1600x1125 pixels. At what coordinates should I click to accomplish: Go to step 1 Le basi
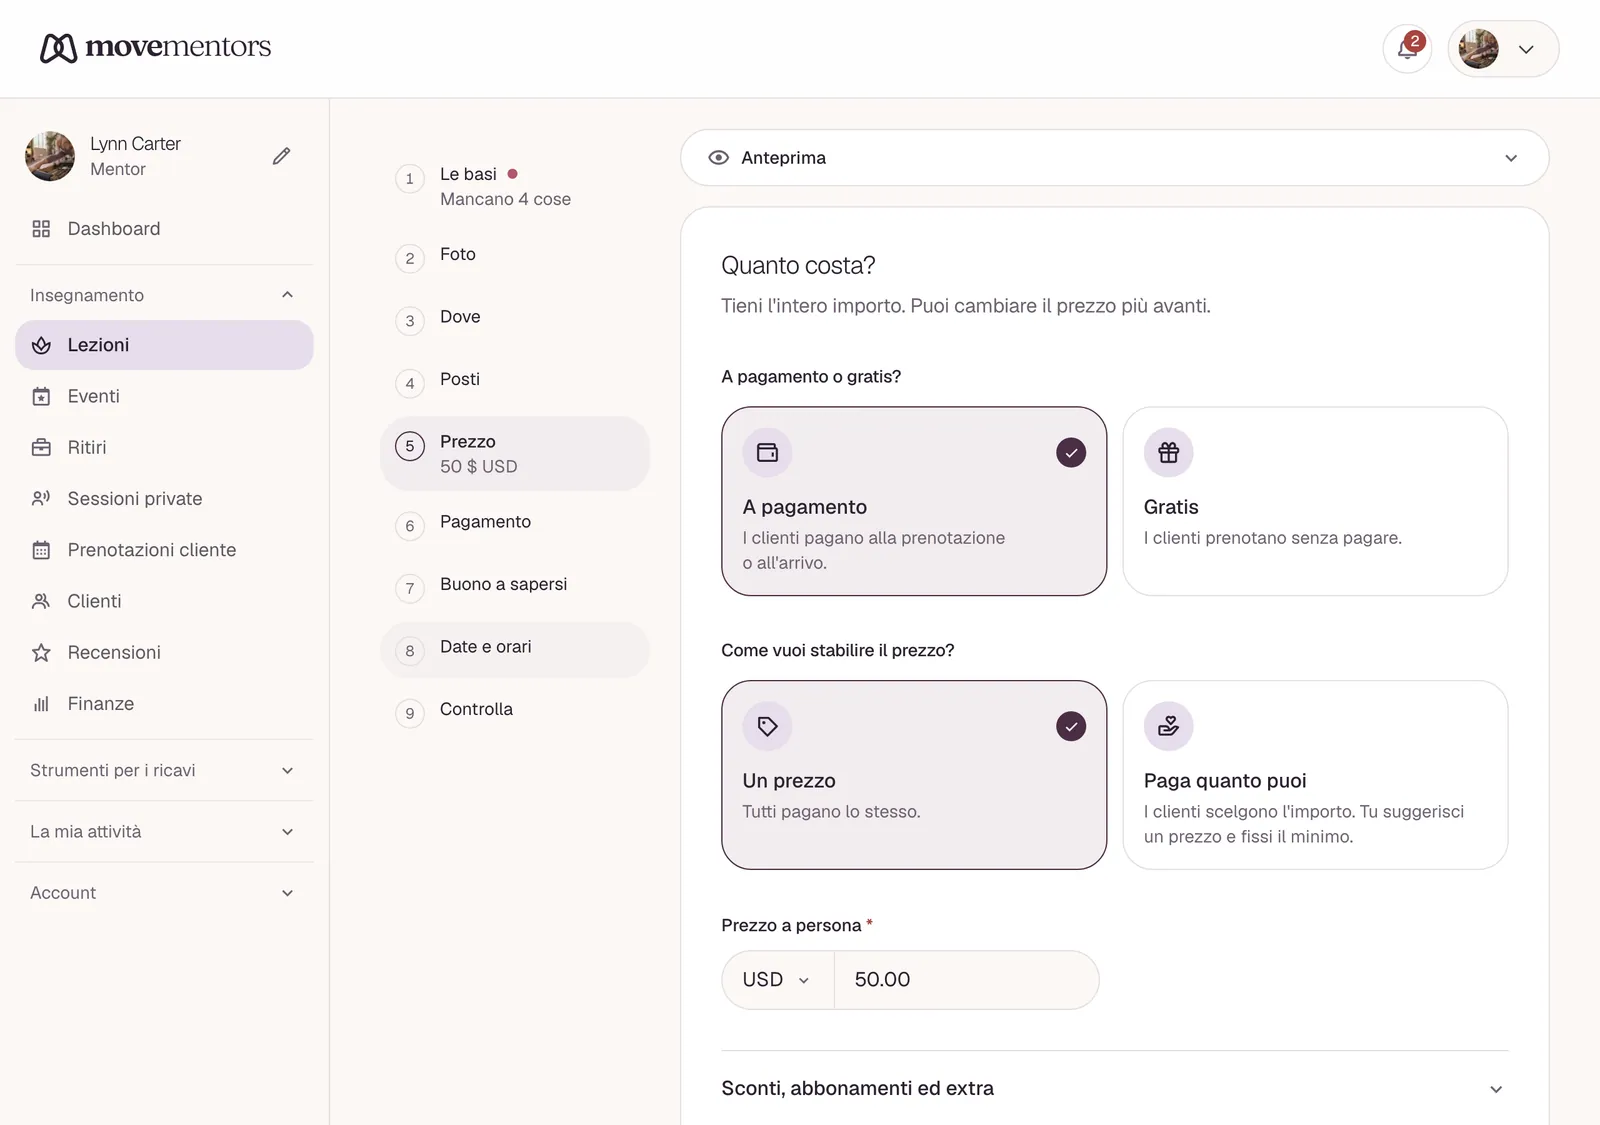tap(515, 186)
